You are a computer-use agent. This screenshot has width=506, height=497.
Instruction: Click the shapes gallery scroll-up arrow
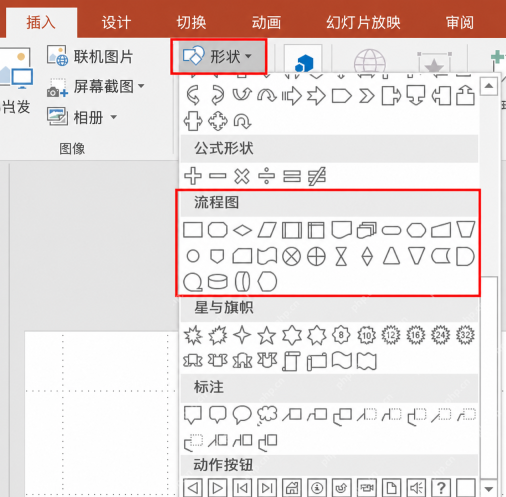[489, 86]
